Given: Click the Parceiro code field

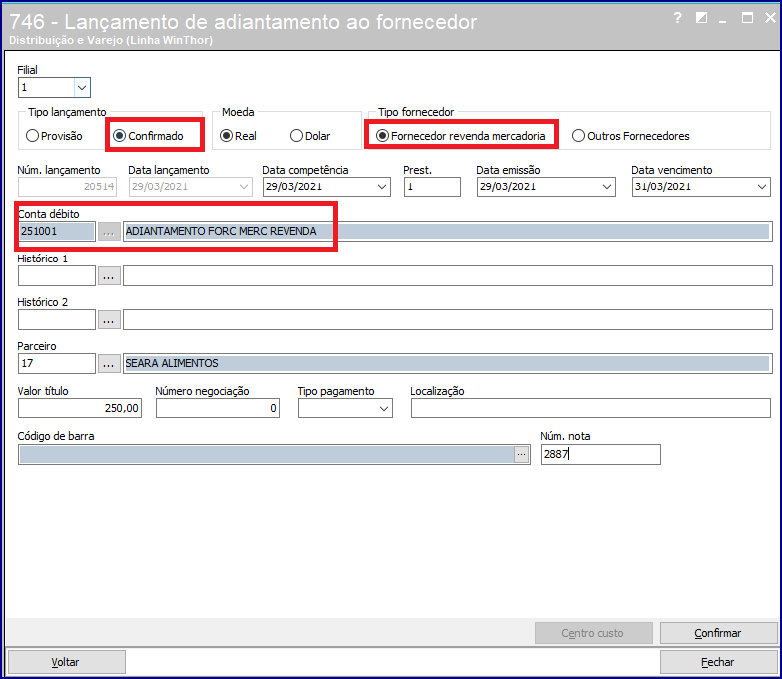Looking at the screenshot, I should 57,363.
